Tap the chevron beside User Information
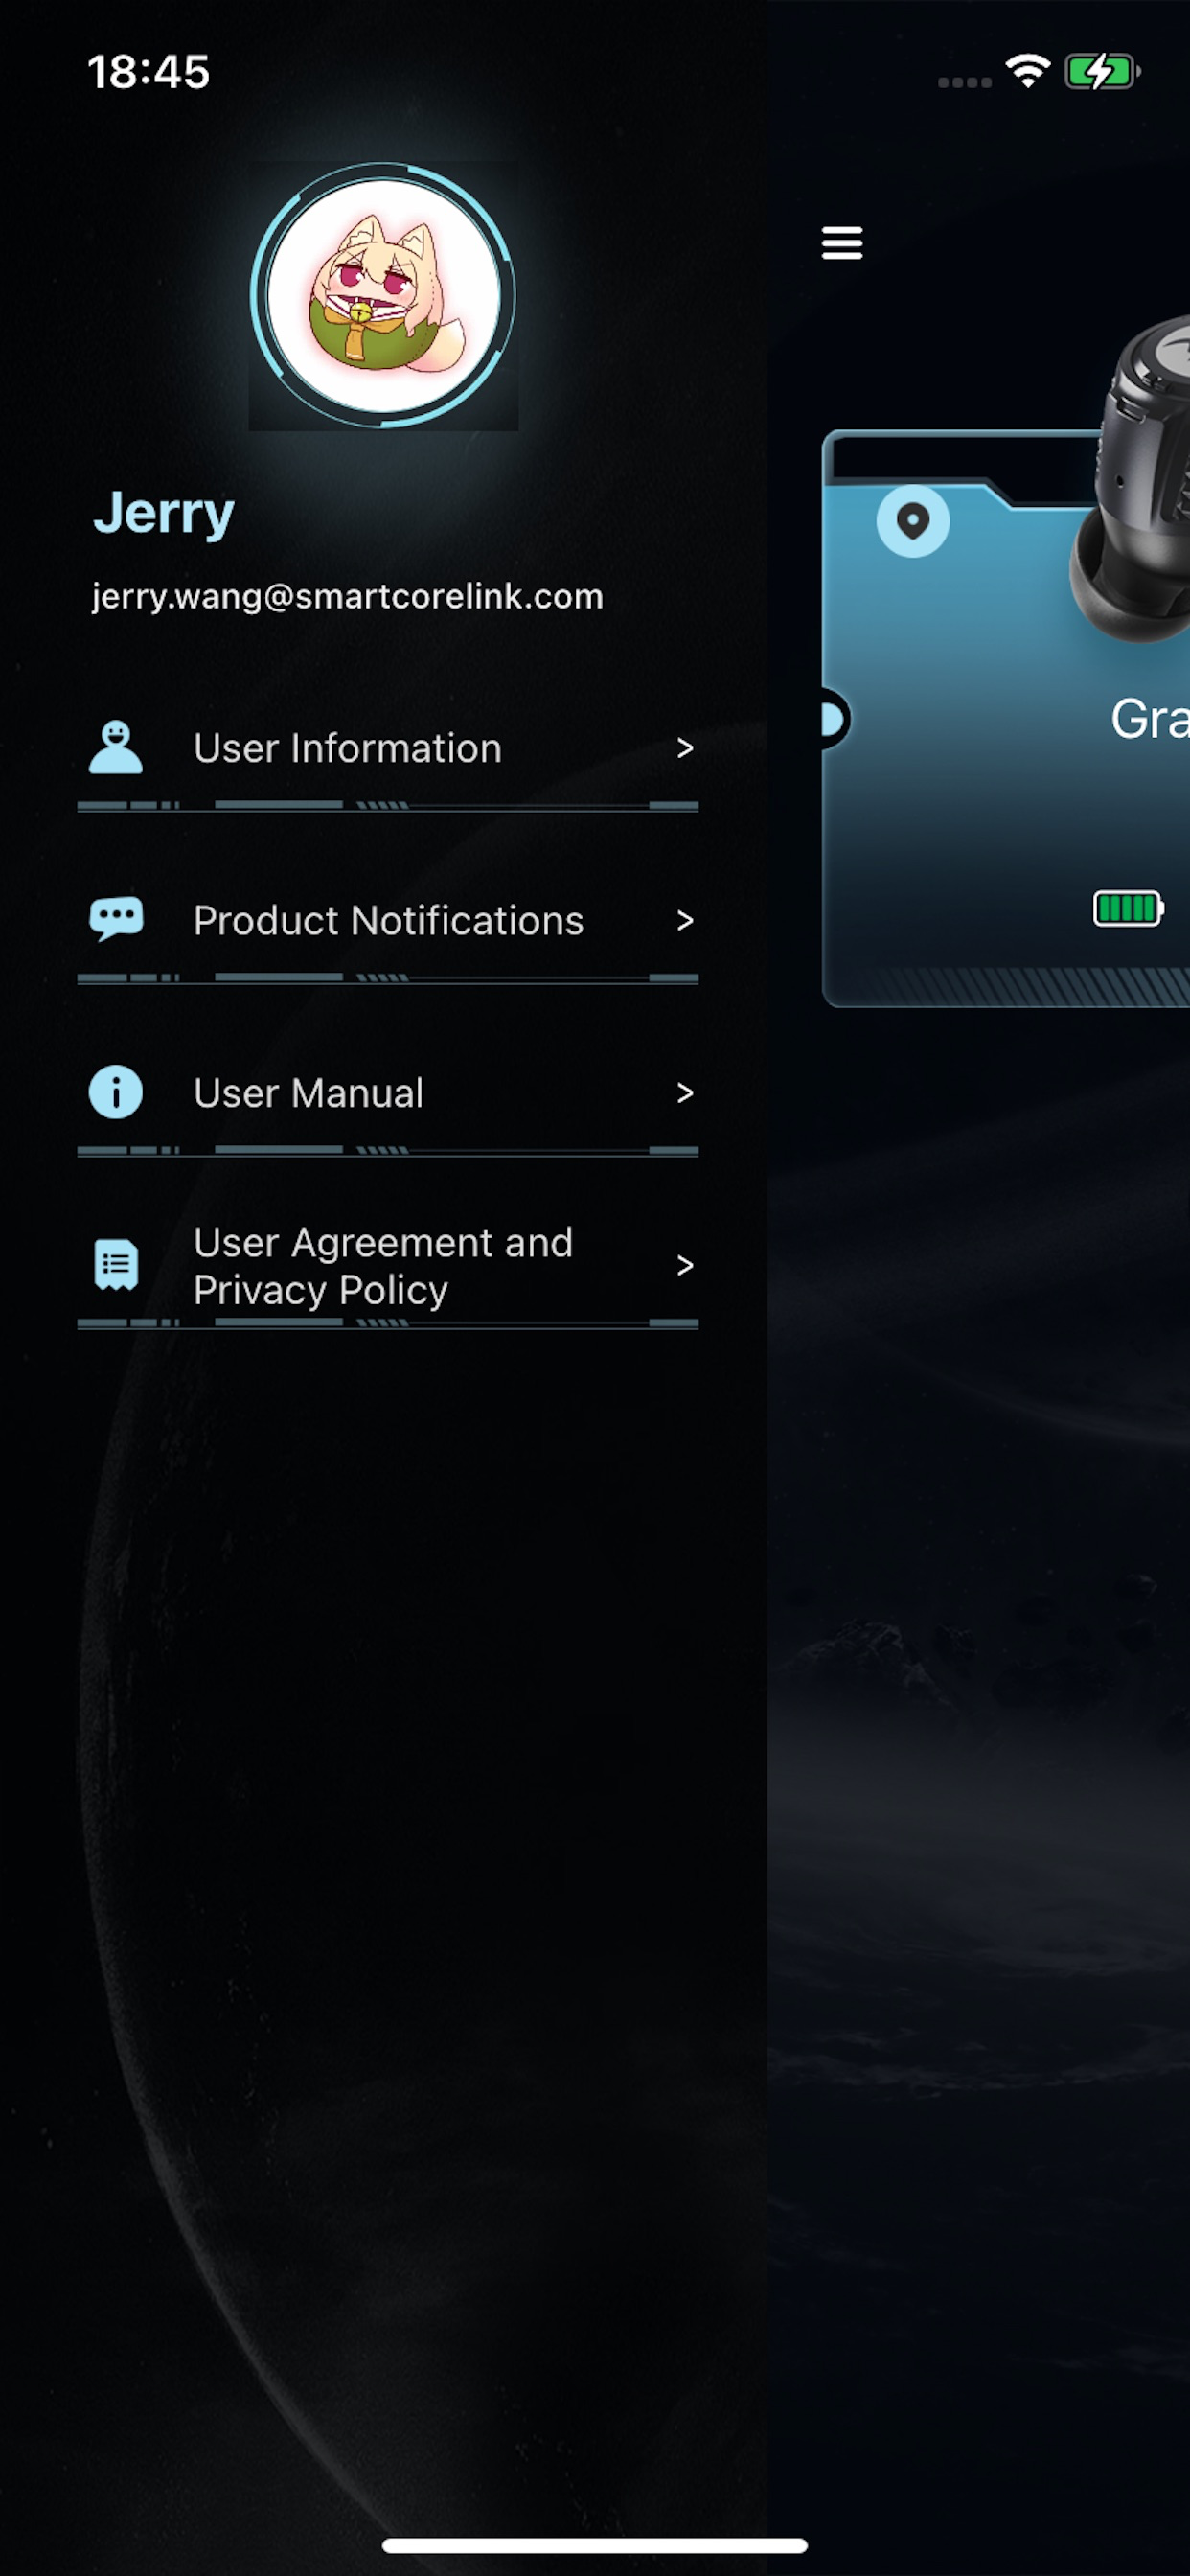 685,748
